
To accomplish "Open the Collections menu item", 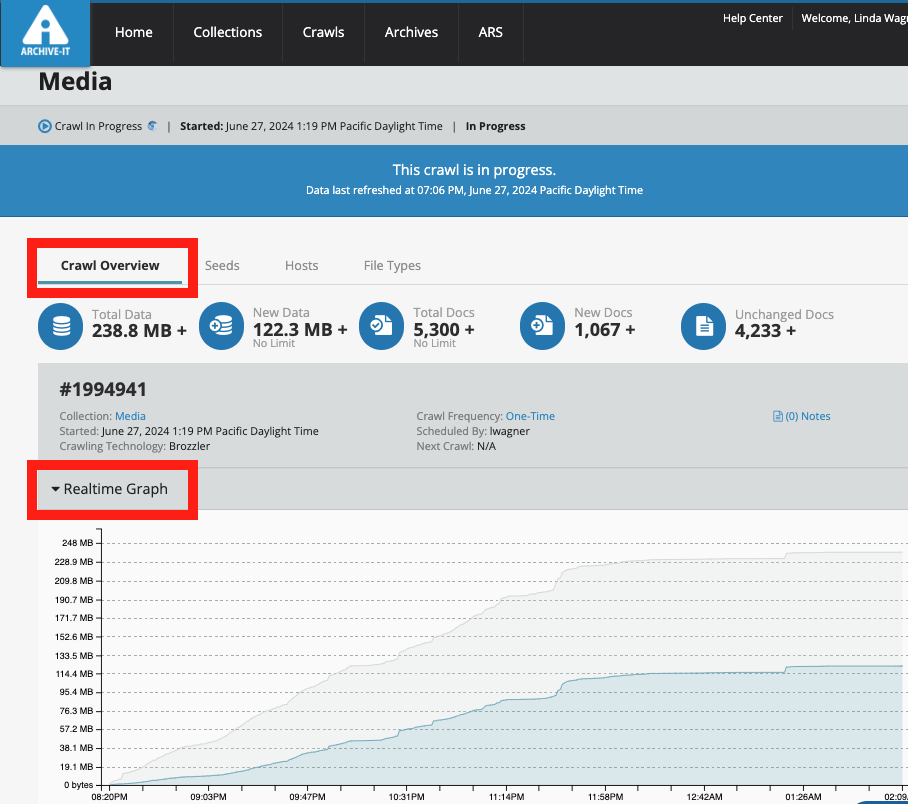I will (x=228, y=33).
